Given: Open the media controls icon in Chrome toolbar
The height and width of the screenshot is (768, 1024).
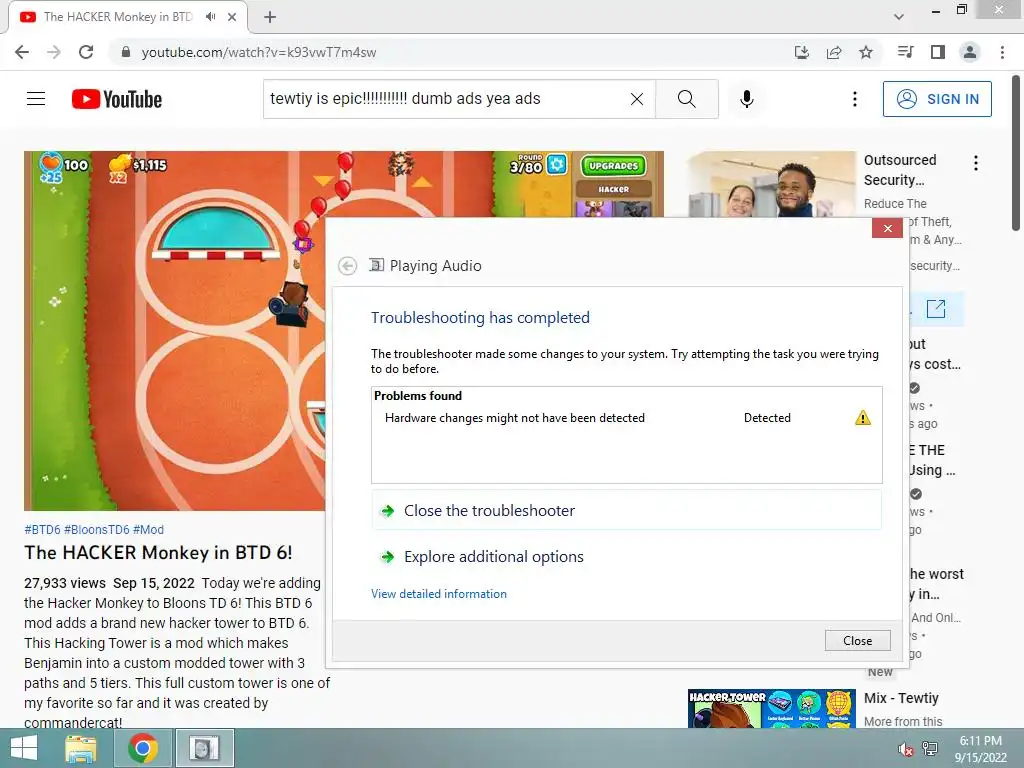Looking at the screenshot, I should [905, 52].
